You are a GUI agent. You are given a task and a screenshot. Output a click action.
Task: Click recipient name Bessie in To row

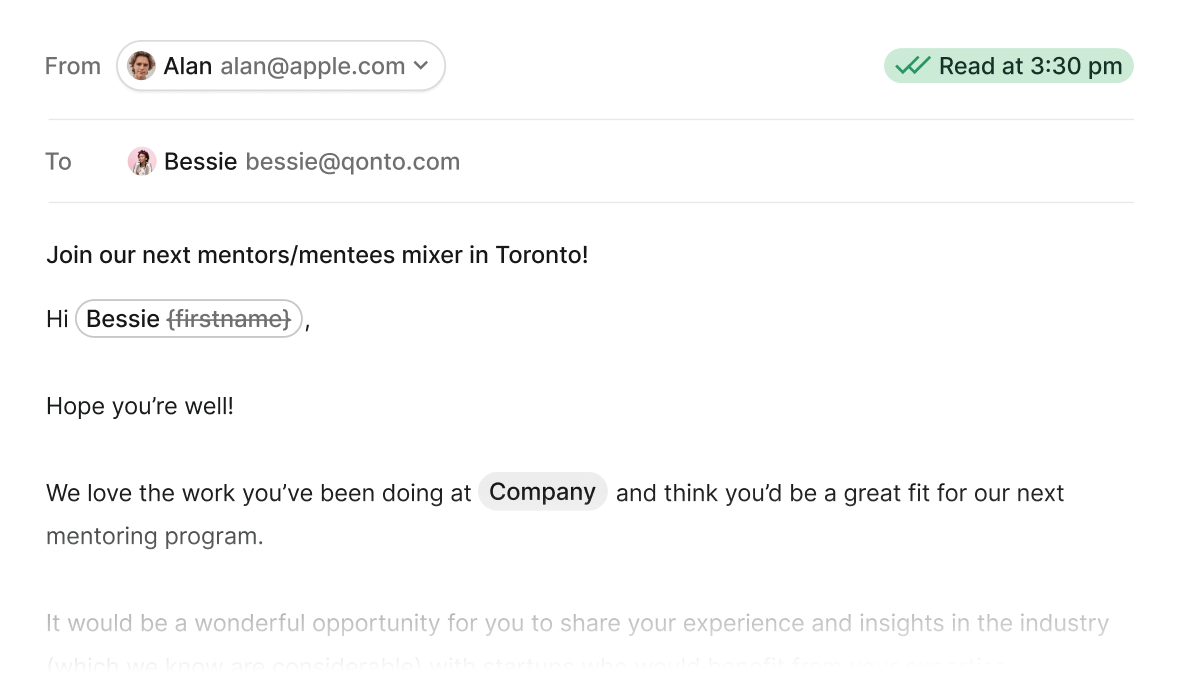point(200,162)
